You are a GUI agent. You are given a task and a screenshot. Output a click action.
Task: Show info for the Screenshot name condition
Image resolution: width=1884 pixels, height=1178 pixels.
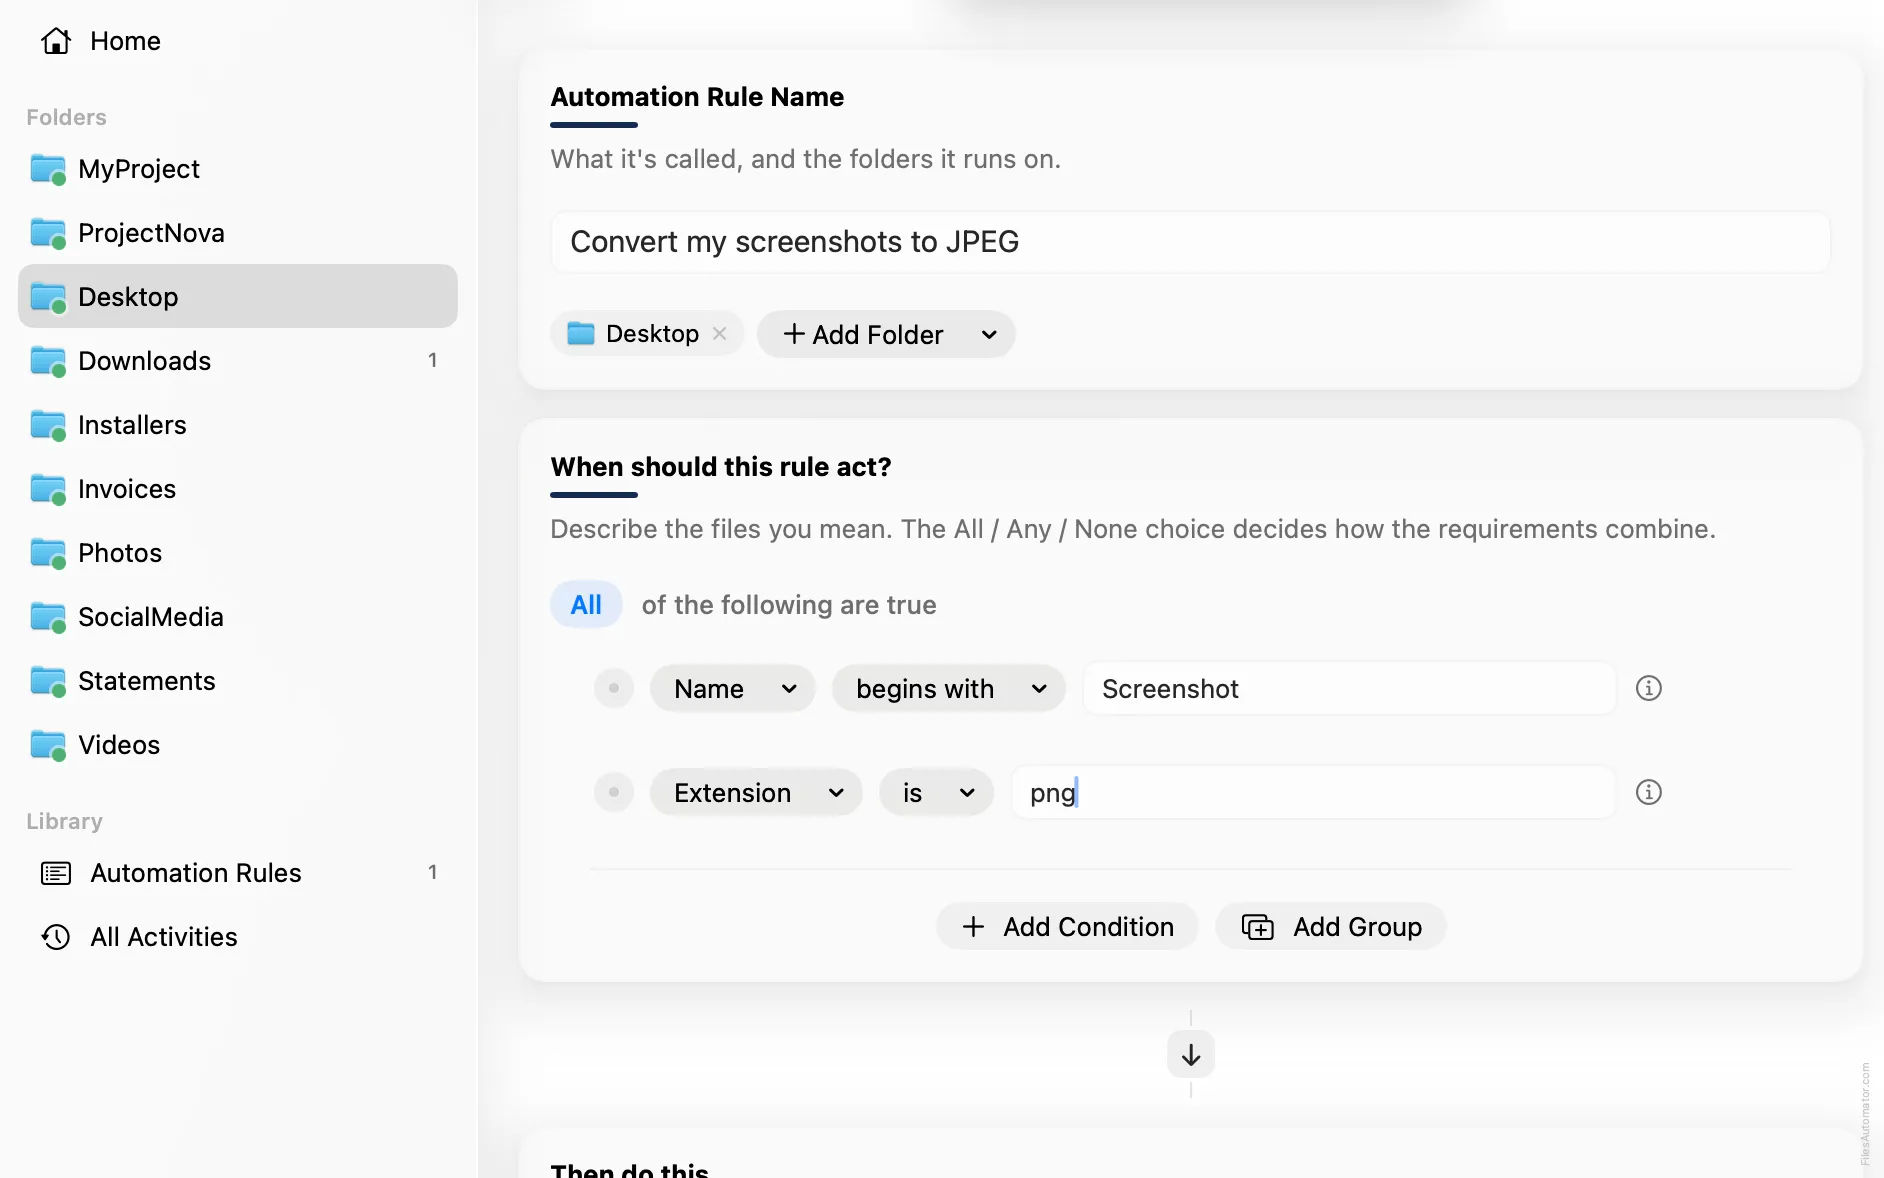click(1648, 688)
